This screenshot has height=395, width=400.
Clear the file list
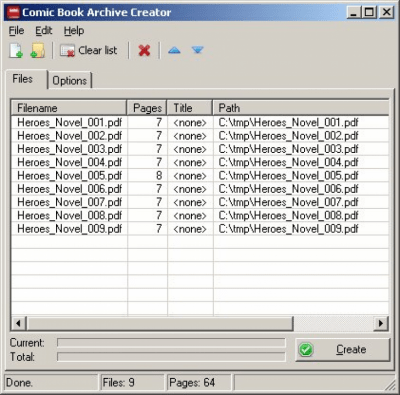coord(89,51)
